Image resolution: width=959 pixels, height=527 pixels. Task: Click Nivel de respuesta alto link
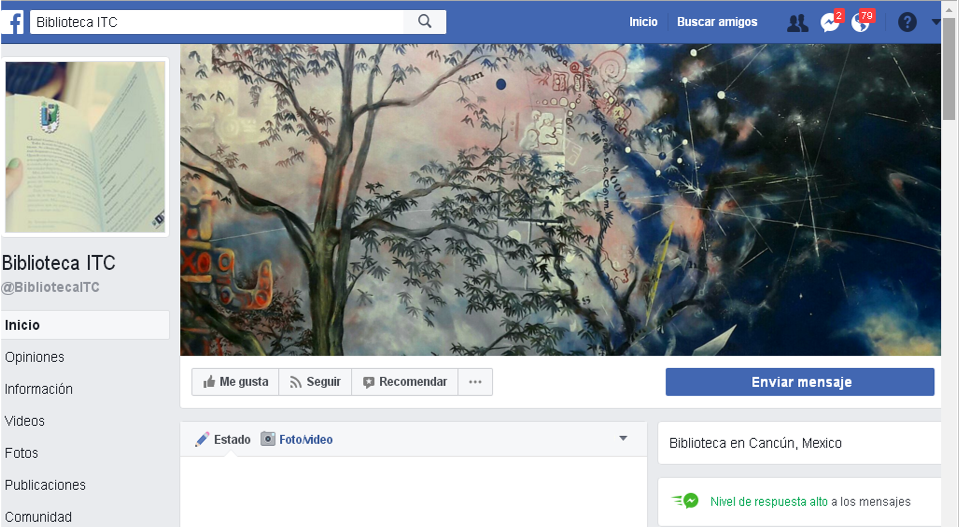click(x=769, y=502)
